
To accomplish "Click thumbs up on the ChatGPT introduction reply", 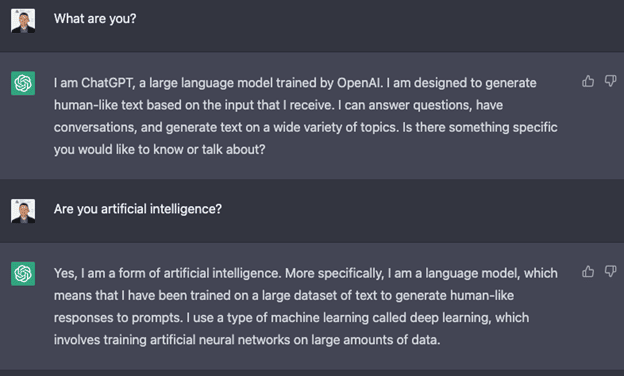I will pyautogui.click(x=588, y=81).
